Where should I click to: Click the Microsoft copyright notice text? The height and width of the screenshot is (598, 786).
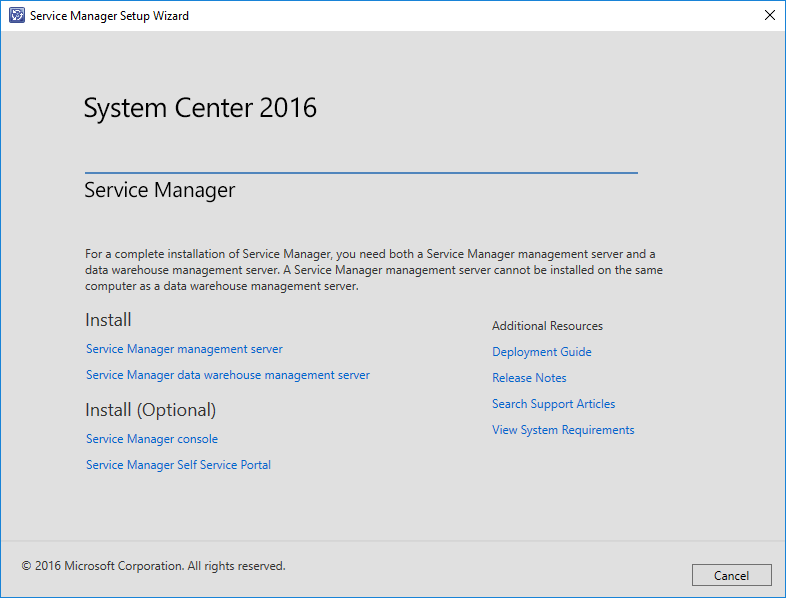pyautogui.click(x=154, y=566)
